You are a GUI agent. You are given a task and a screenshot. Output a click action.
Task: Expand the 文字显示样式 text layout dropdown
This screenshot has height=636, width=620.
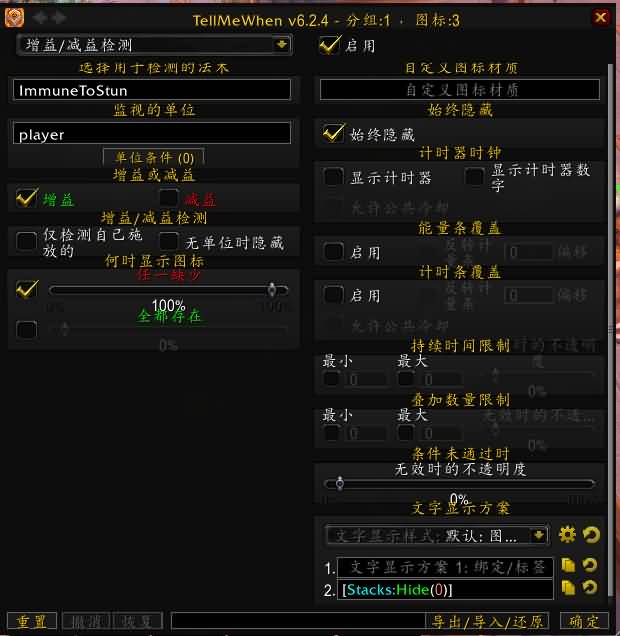tap(437, 536)
